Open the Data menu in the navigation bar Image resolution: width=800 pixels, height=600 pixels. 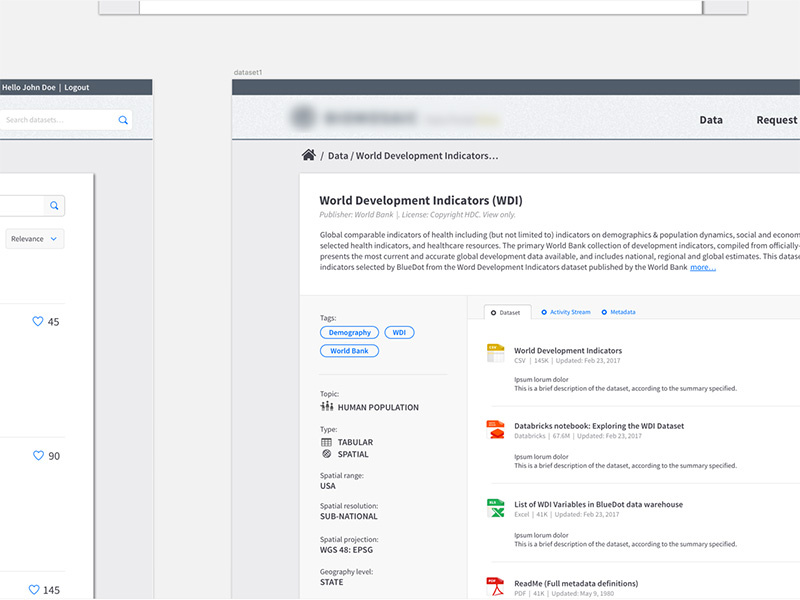pyautogui.click(x=711, y=120)
